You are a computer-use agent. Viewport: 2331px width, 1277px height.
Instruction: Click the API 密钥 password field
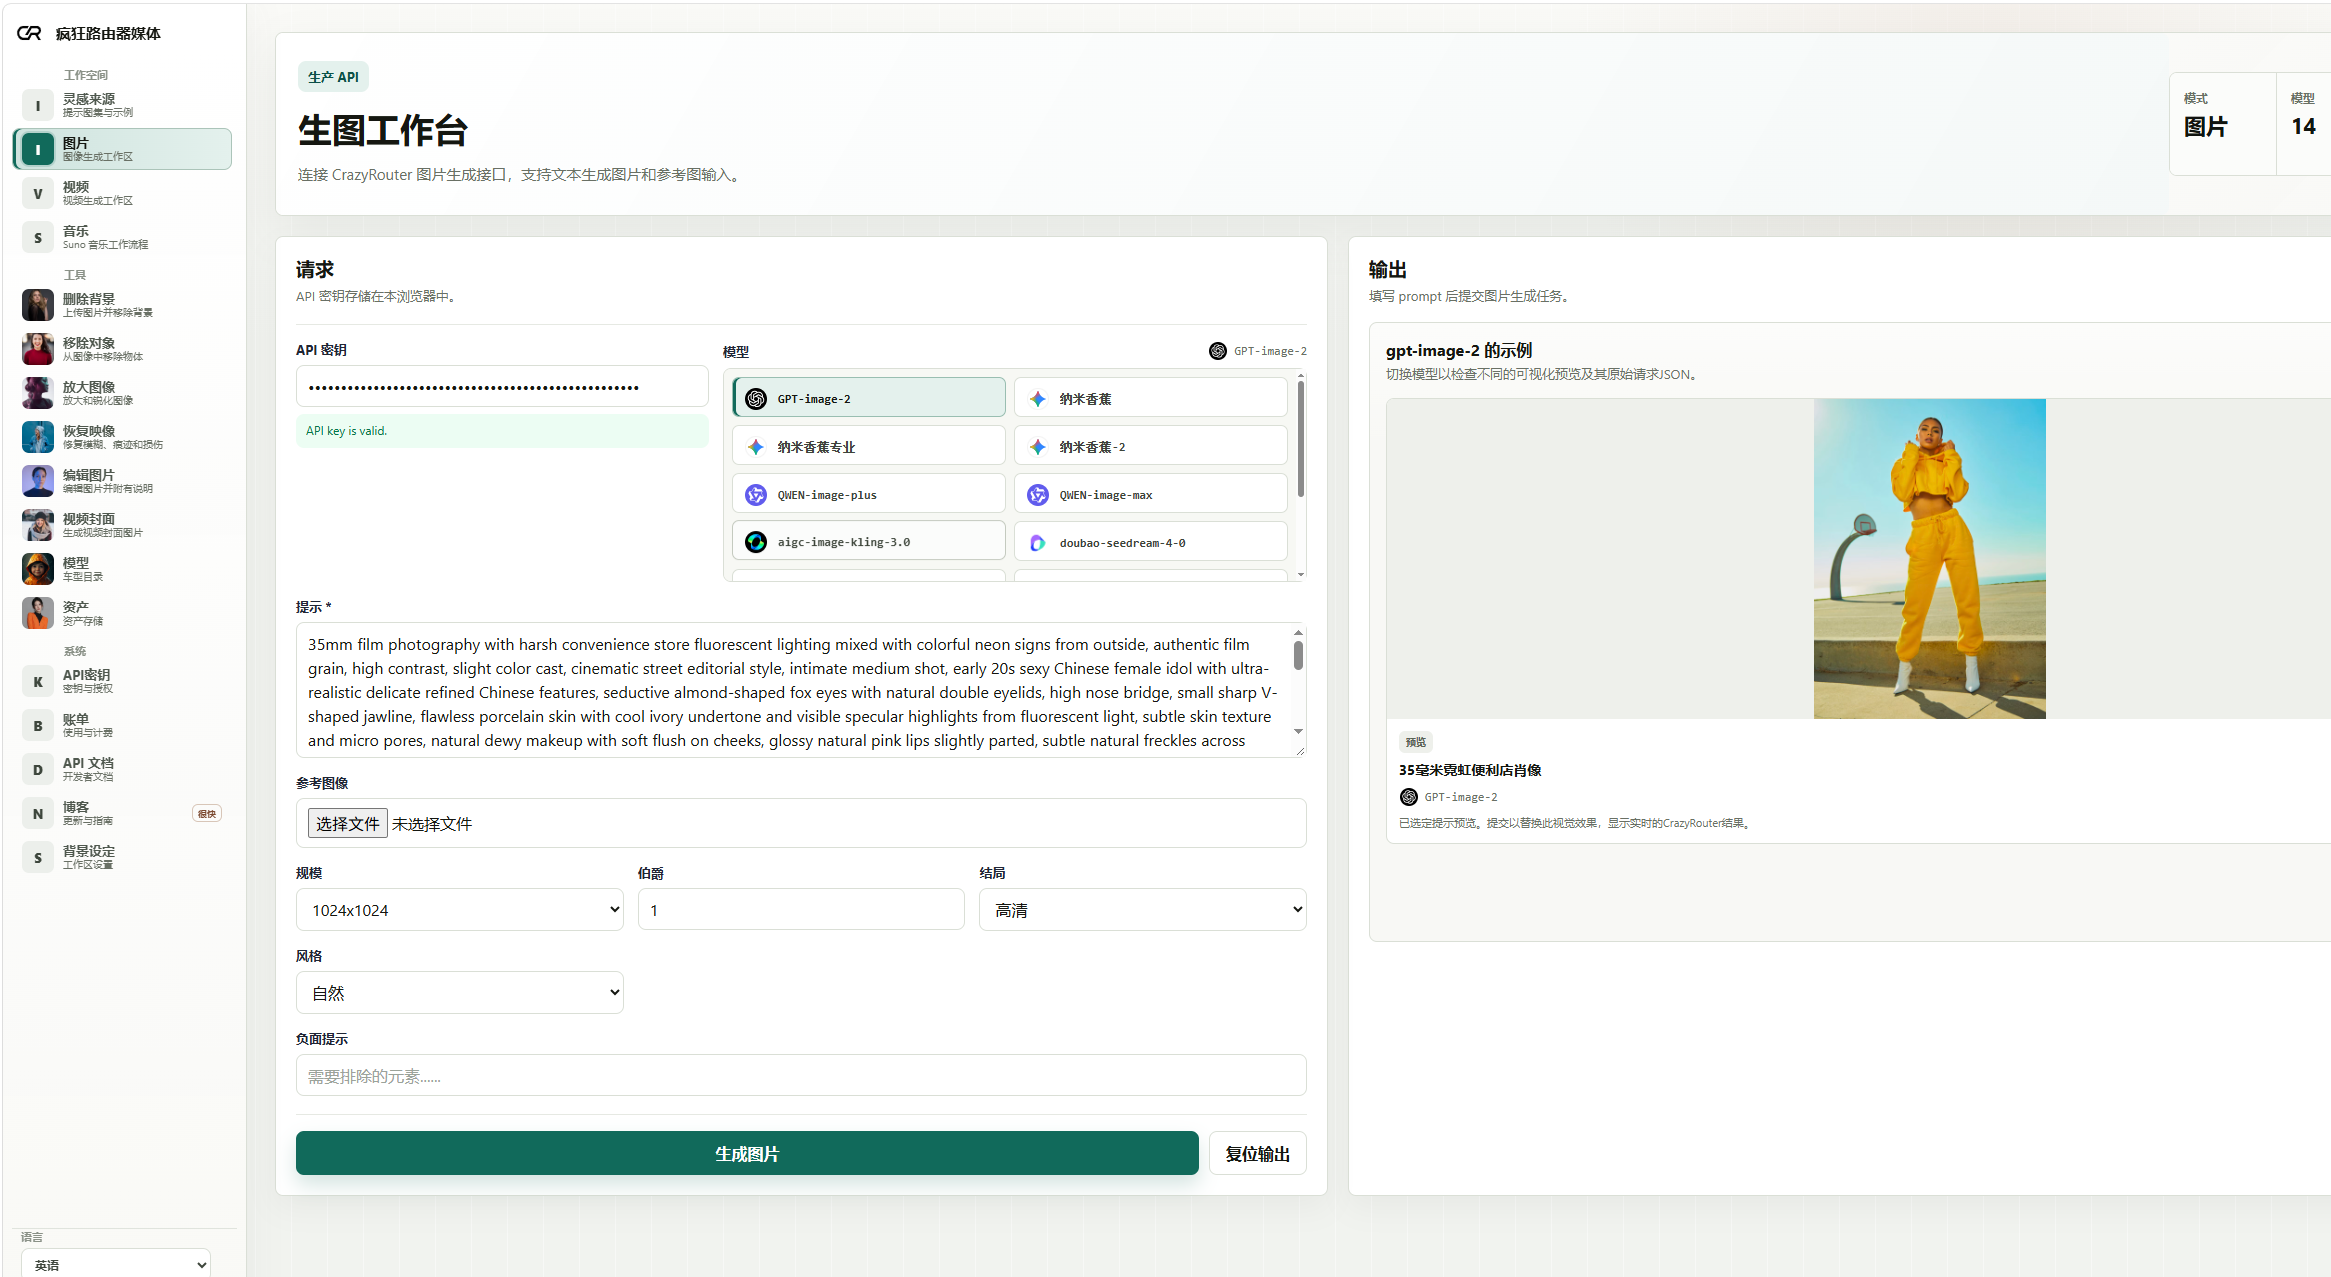[x=502, y=386]
